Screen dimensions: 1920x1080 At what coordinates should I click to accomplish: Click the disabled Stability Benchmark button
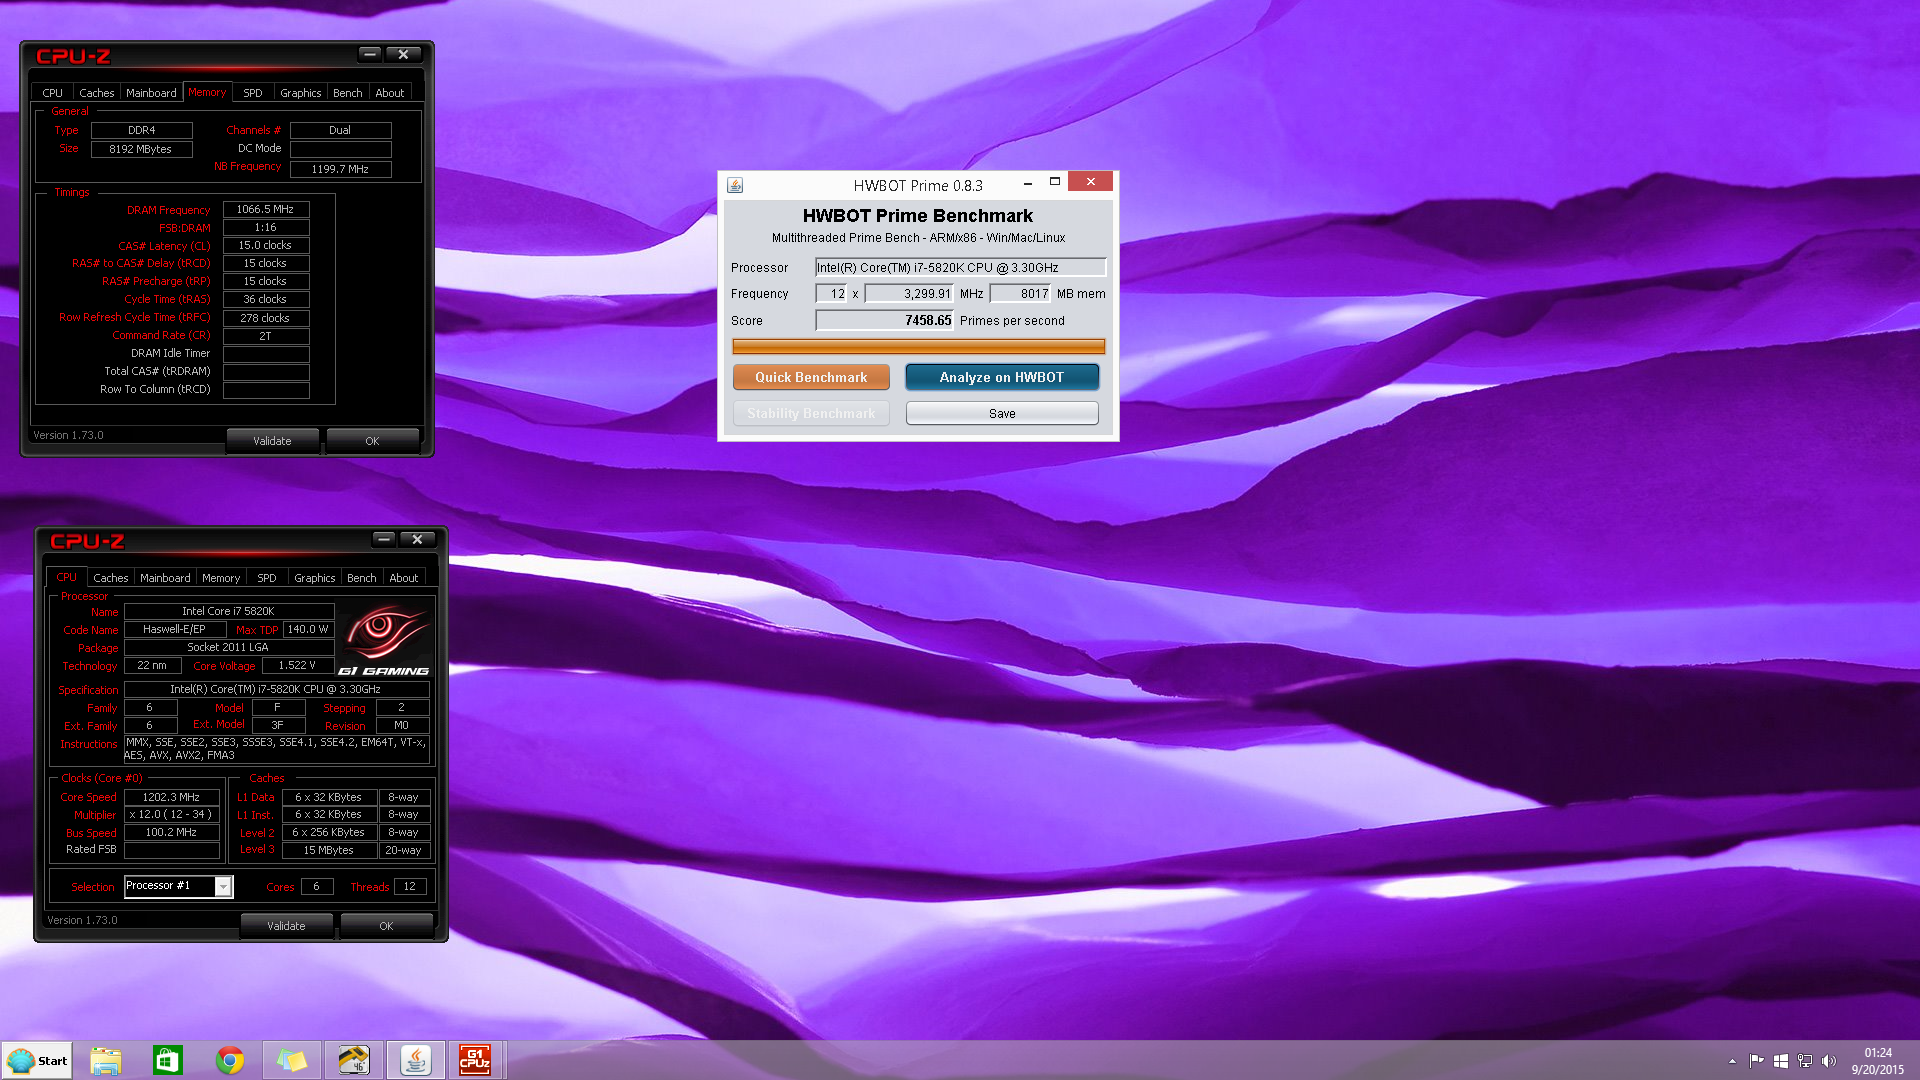[x=811, y=413]
